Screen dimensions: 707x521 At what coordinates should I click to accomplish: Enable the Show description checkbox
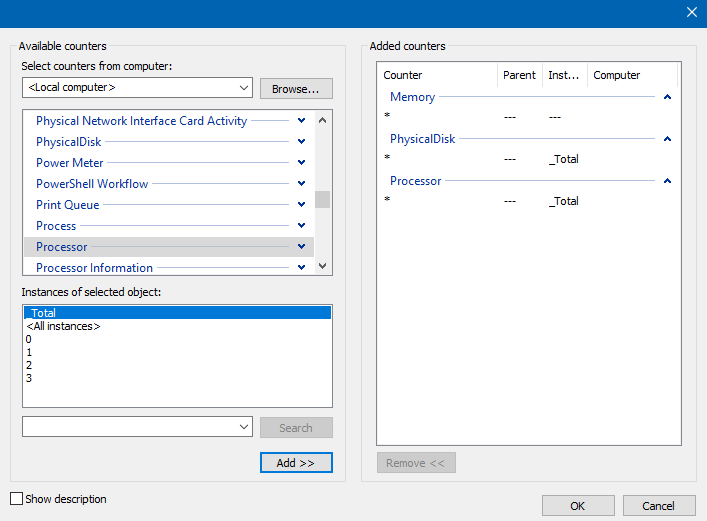pyautogui.click(x=16, y=499)
